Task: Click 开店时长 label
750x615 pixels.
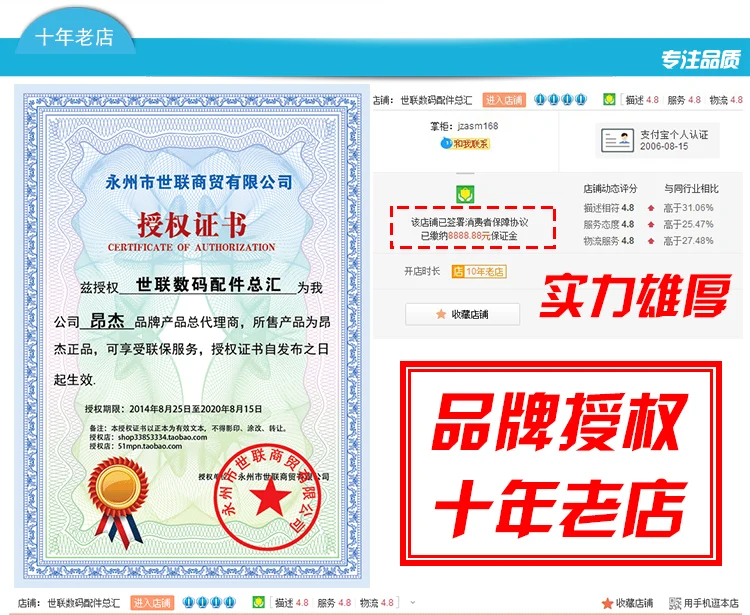Action: 422,271
